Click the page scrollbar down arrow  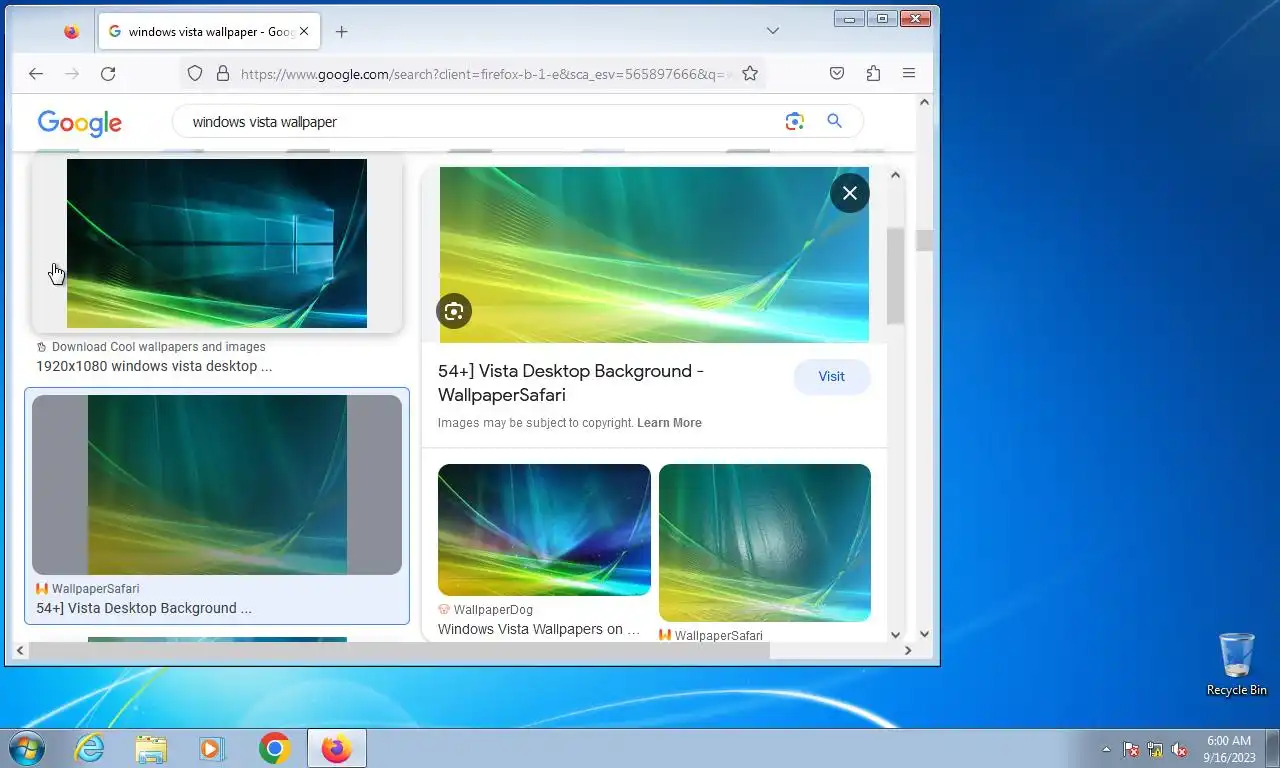(924, 633)
